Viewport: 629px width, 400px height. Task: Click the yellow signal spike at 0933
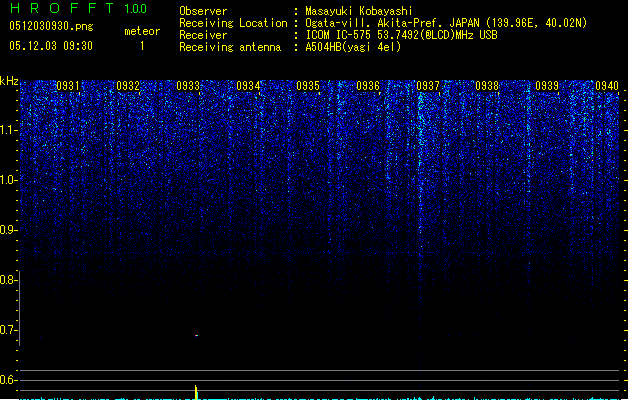coord(196,392)
